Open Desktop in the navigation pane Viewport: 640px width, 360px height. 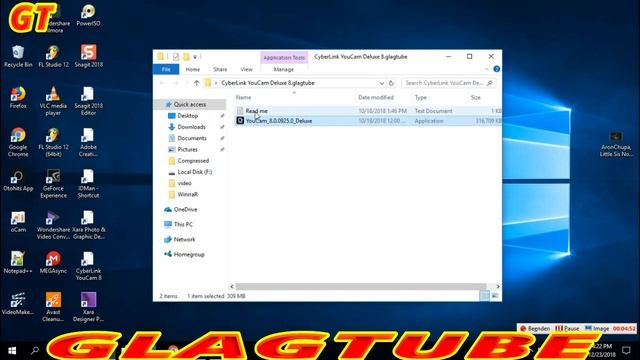coord(188,116)
